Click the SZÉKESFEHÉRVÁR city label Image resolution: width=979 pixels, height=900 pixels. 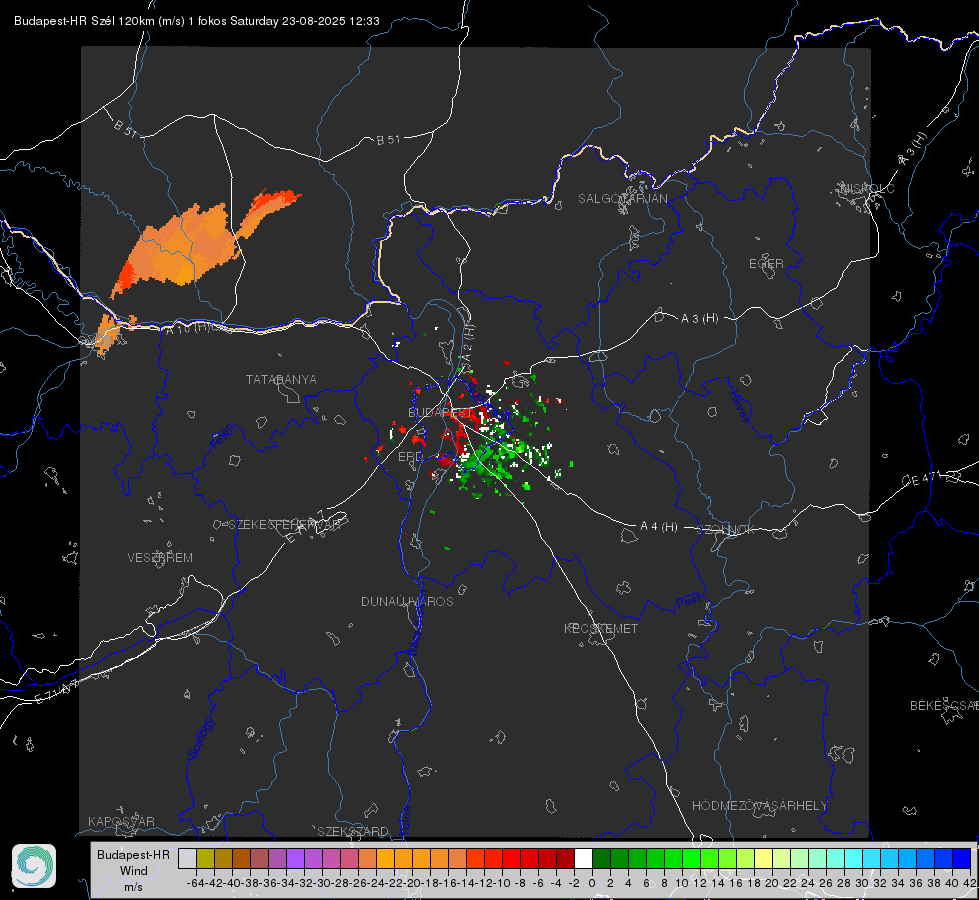point(284,525)
